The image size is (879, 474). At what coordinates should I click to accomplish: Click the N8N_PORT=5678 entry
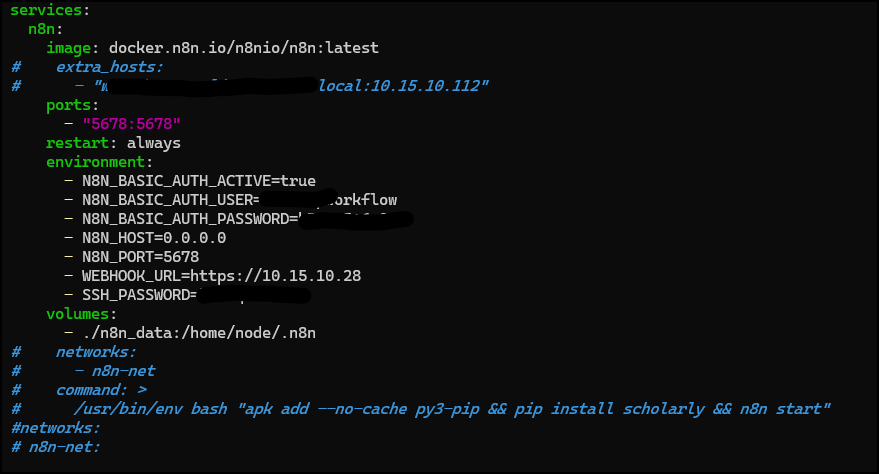click(x=140, y=257)
